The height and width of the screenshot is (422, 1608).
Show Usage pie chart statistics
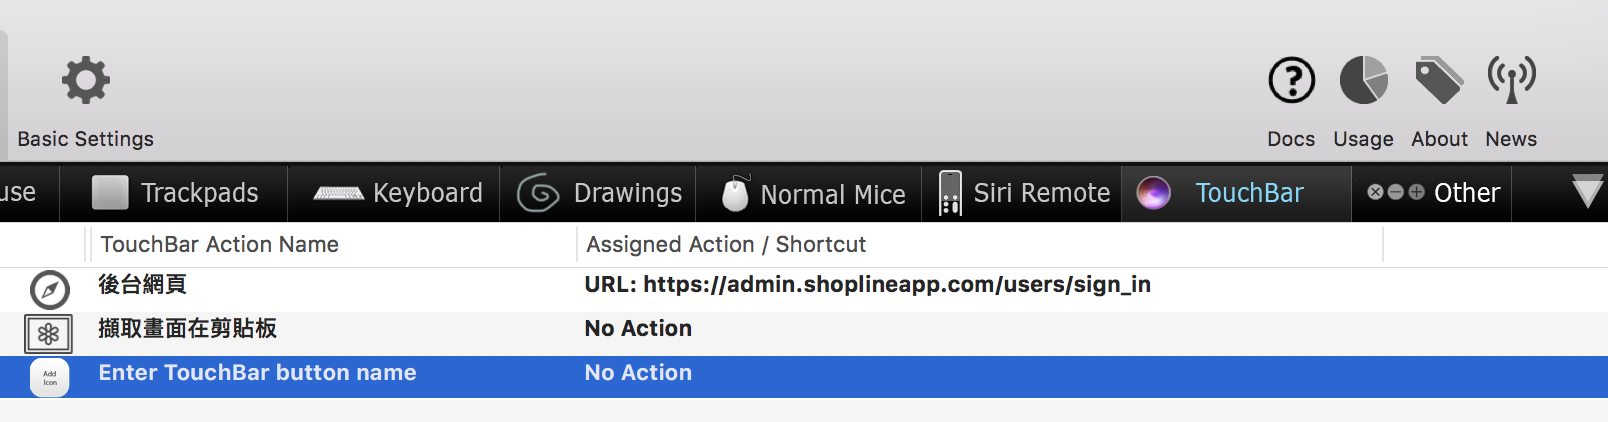[x=1363, y=80]
